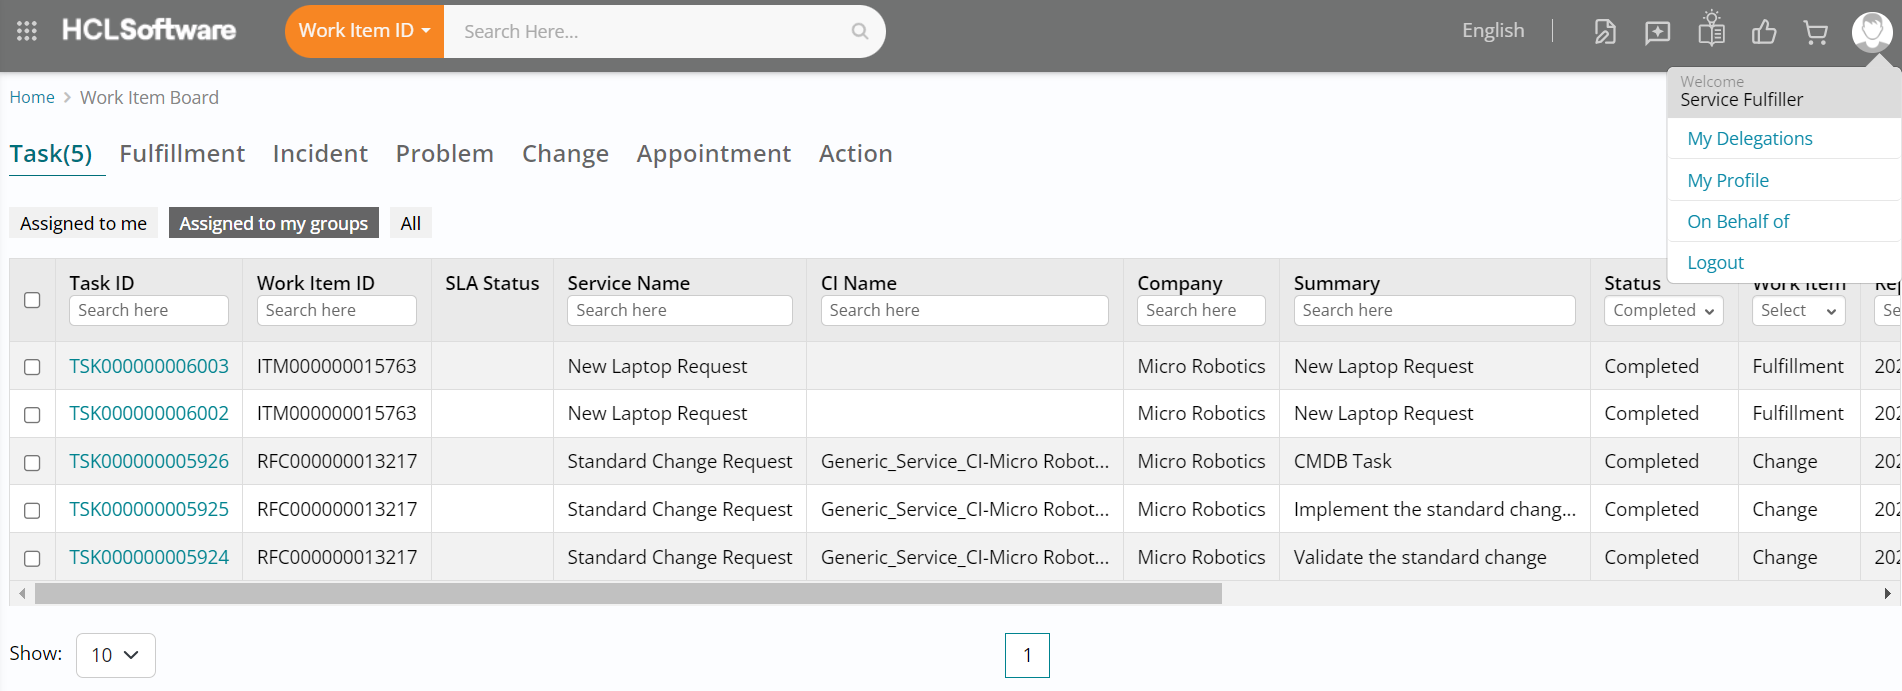Open the knowledge book lightbulb icon
Image resolution: width=1902 pixels, height=691 pixels.
1711,30
